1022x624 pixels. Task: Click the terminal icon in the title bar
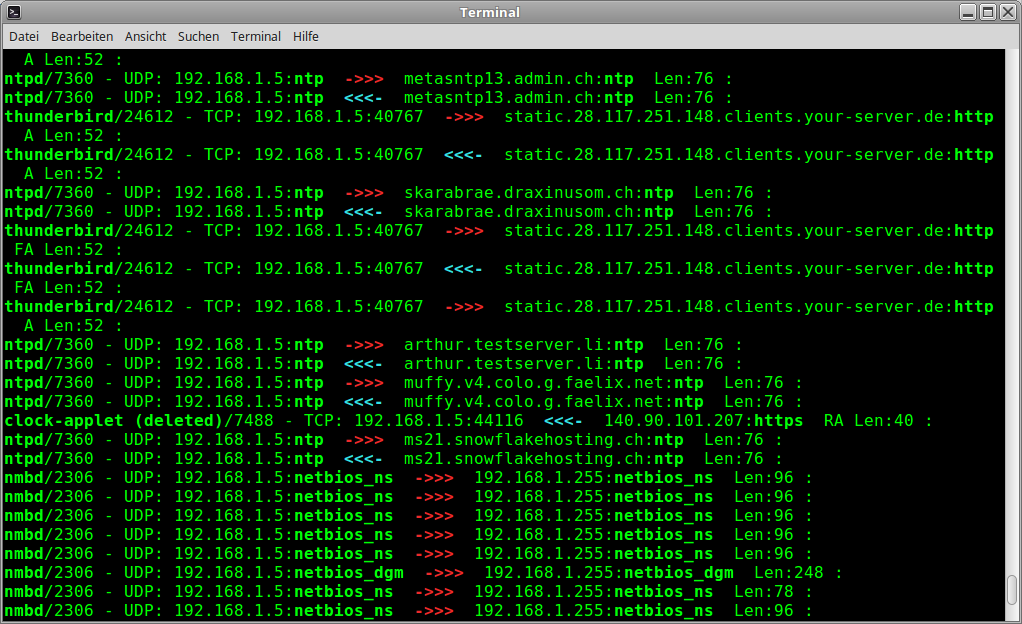click(x=12, y=12)
